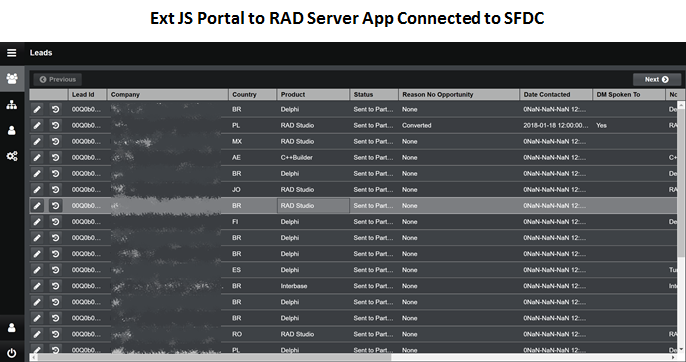Revert the FI Delphi lead
This screenshot has width=686, height=362.
tap(56, 222)
